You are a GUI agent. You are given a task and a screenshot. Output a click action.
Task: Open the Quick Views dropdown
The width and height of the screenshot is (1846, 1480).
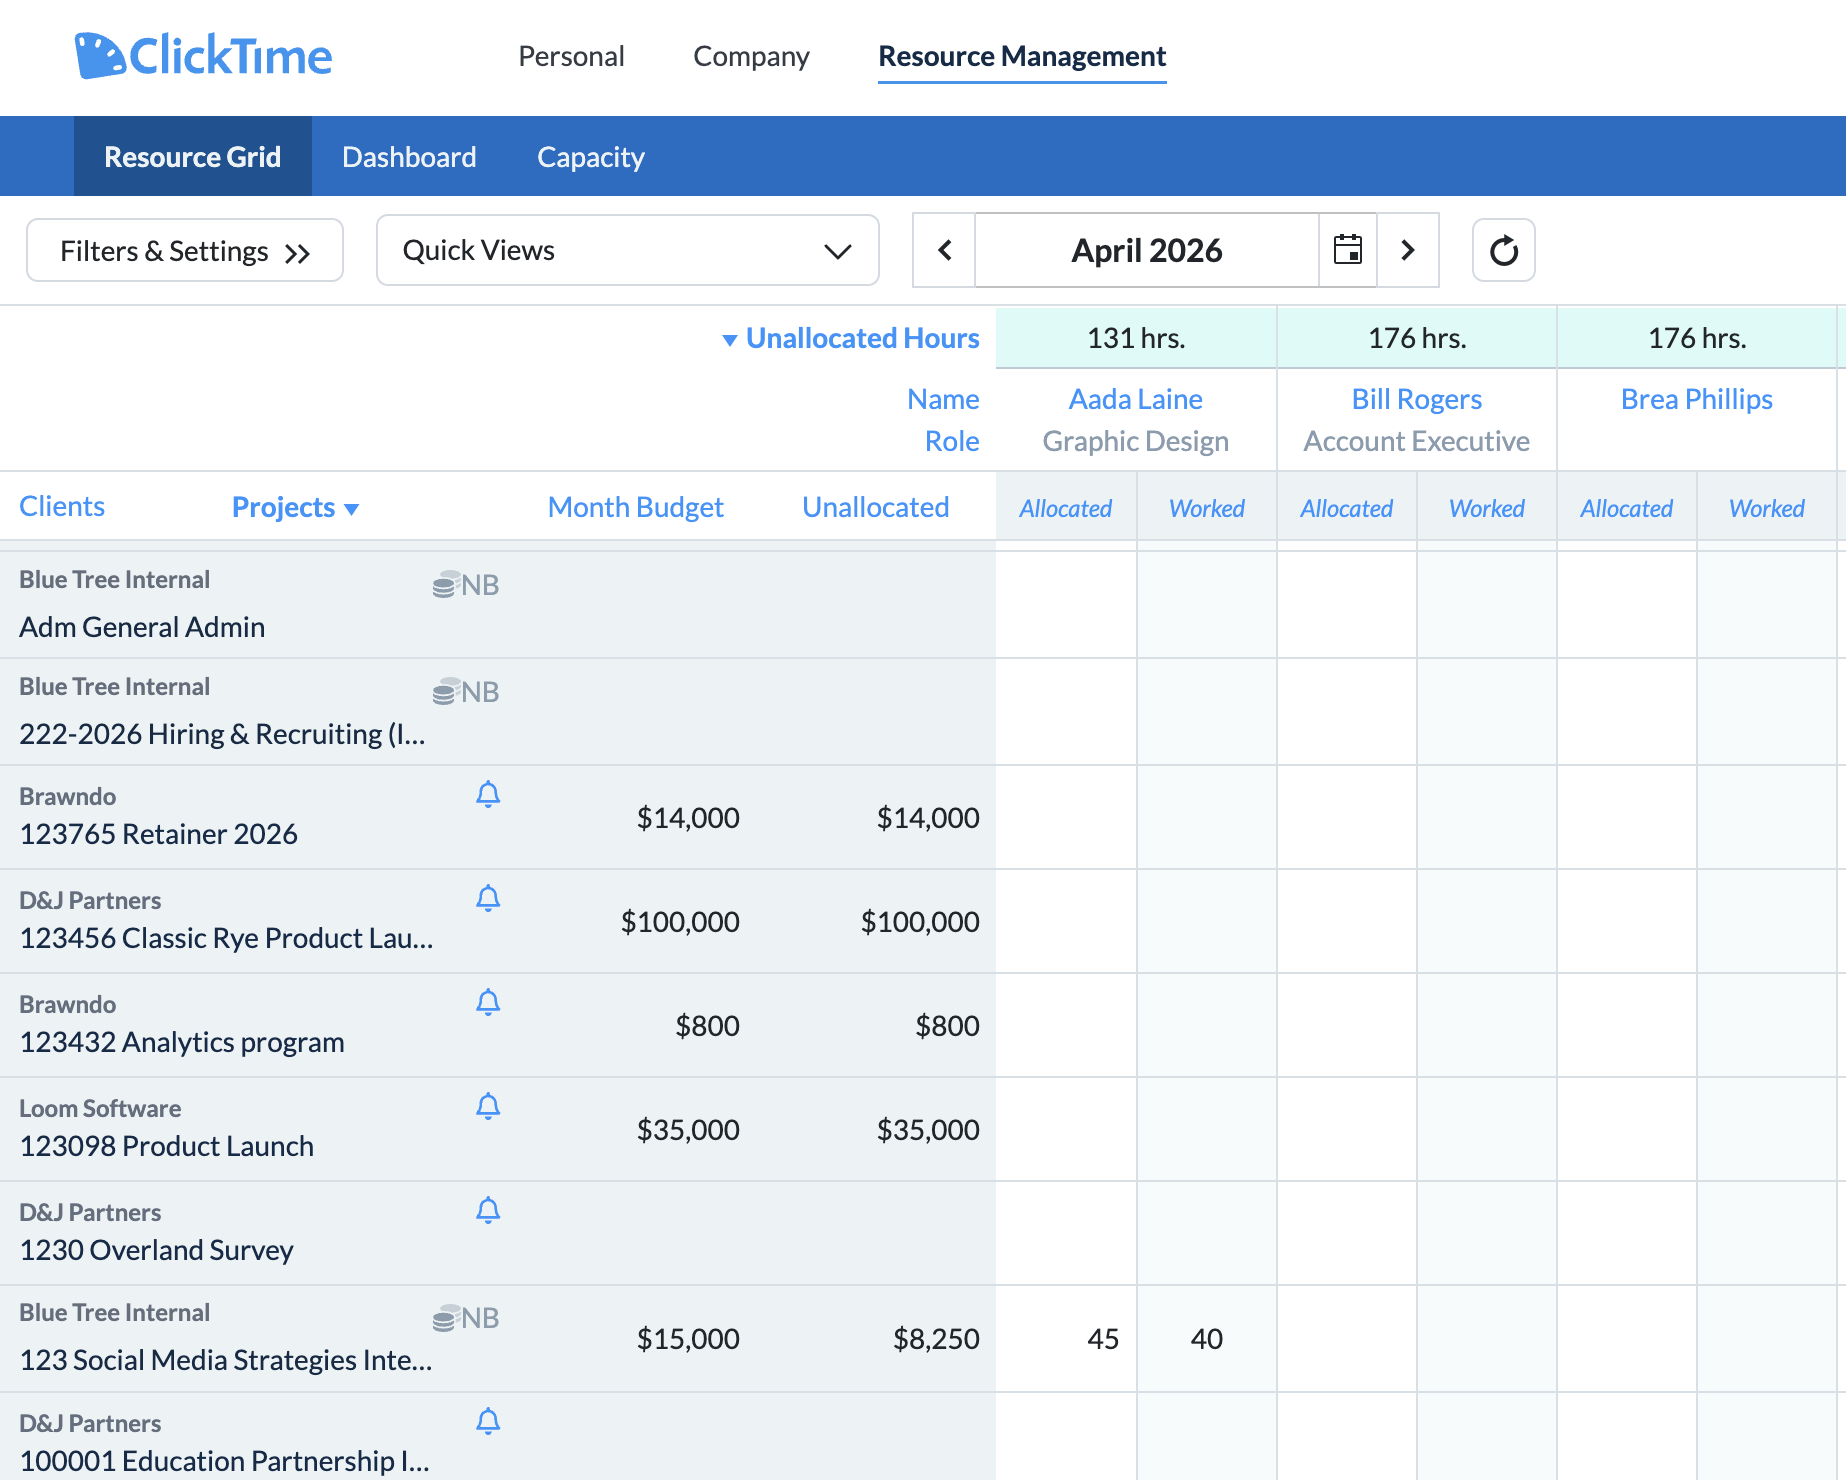[628, 250]
